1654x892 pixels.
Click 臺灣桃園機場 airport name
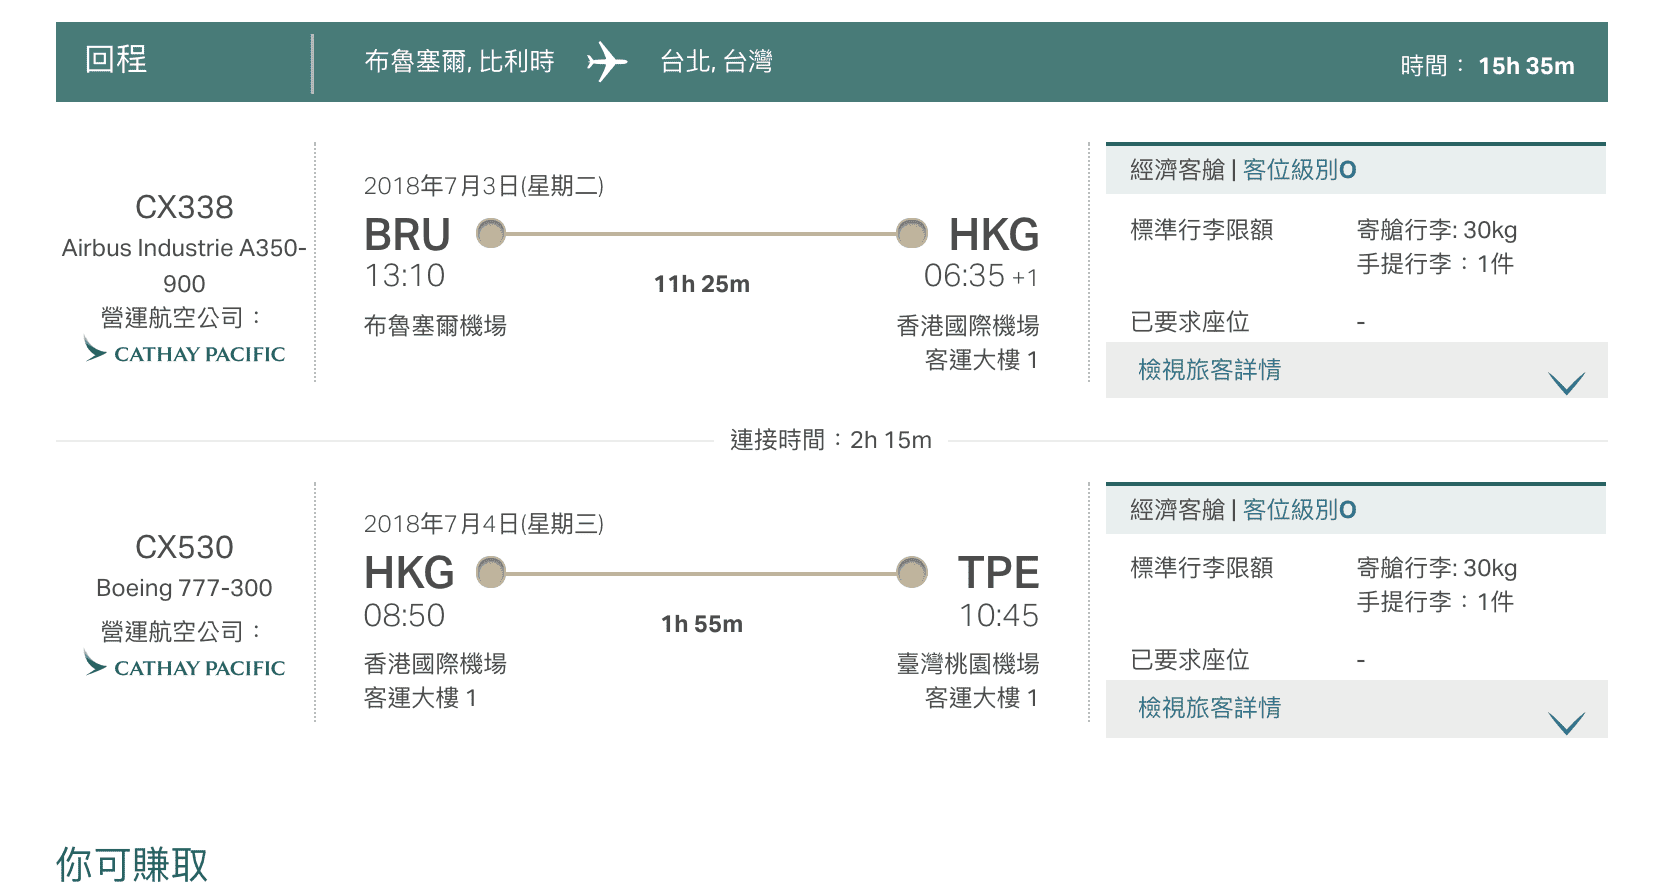[x=968, y=664]
